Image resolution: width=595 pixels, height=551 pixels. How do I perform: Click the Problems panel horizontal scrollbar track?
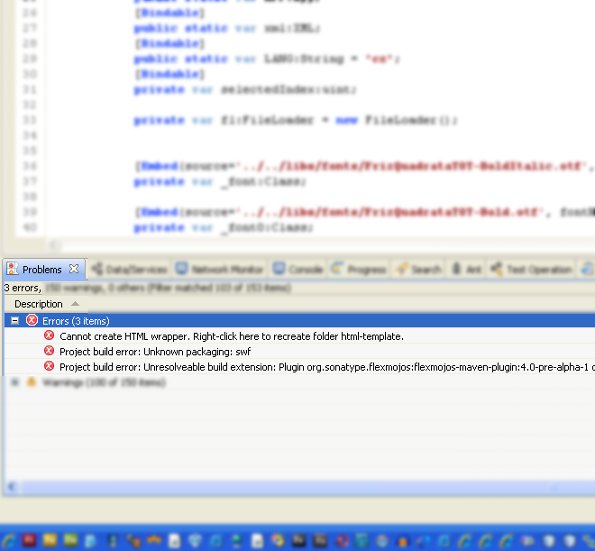307,487
